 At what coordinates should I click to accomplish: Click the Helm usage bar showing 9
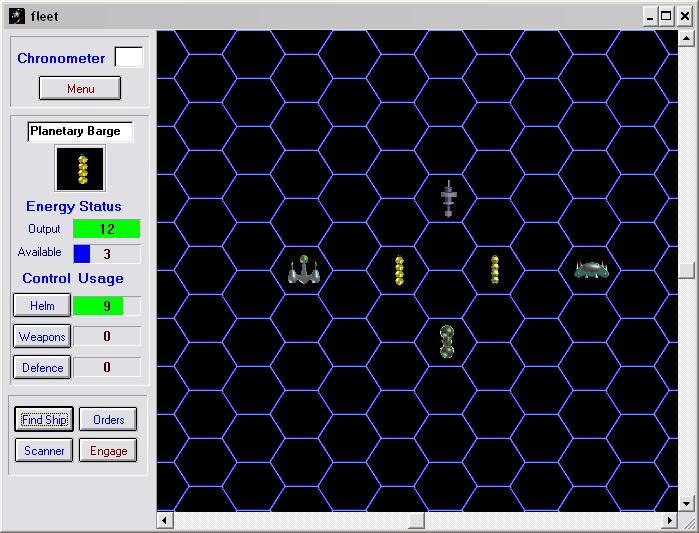[x=107, y=306]
